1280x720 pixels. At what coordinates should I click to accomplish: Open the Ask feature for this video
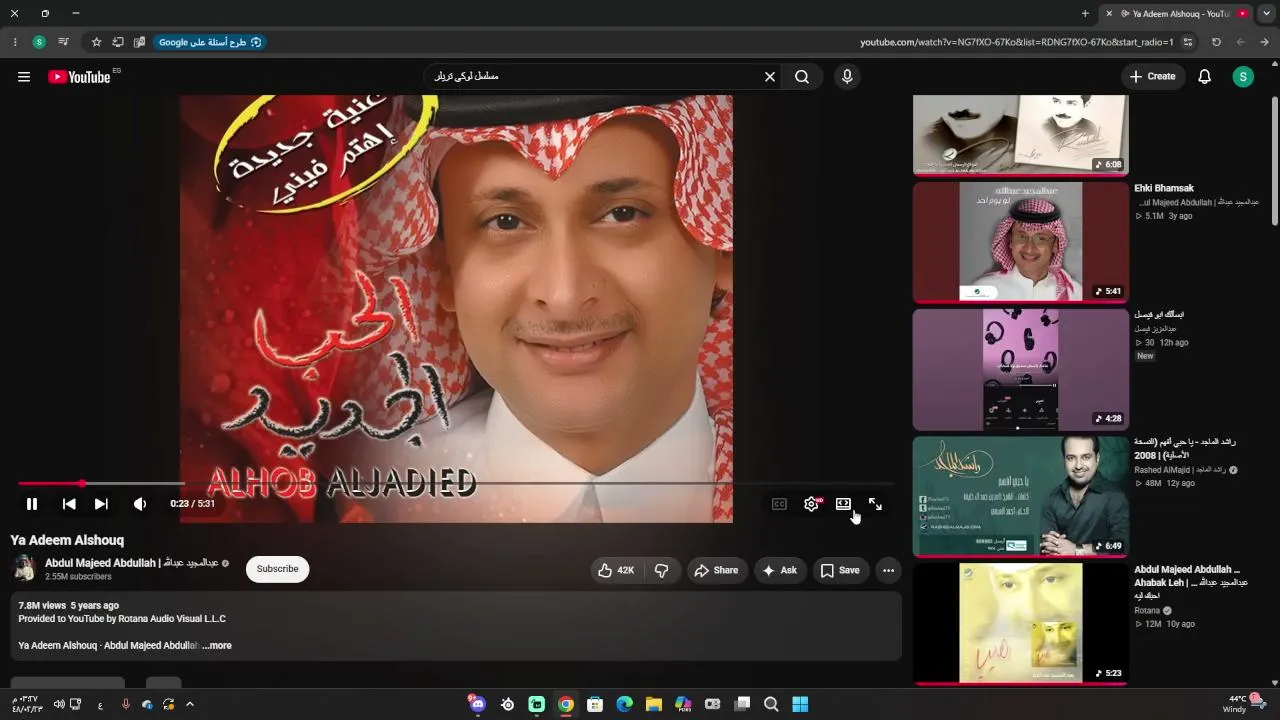(x=780, y=570)
